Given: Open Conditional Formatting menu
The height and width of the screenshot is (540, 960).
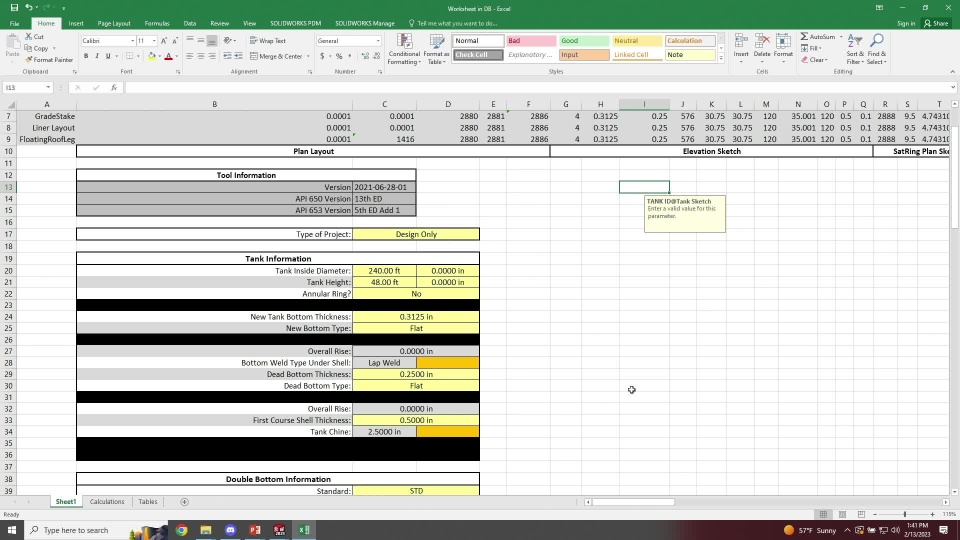Looking at the screenshot, I should pos(404,49).
